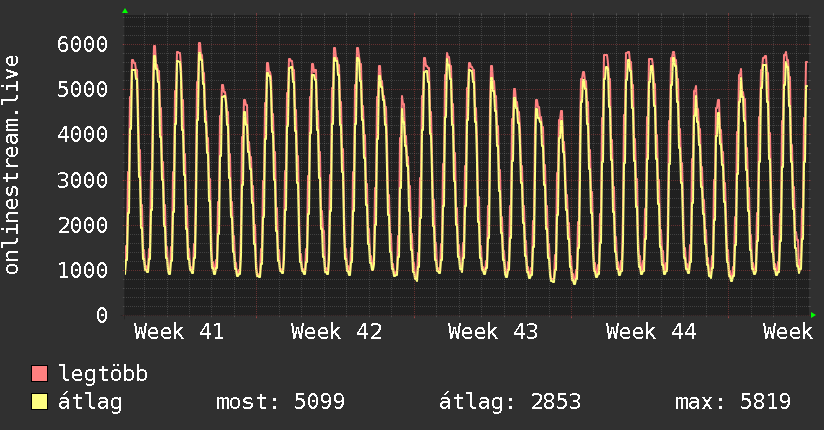
Task: Click the Week 41 axis label
Action: click(179, 331)
